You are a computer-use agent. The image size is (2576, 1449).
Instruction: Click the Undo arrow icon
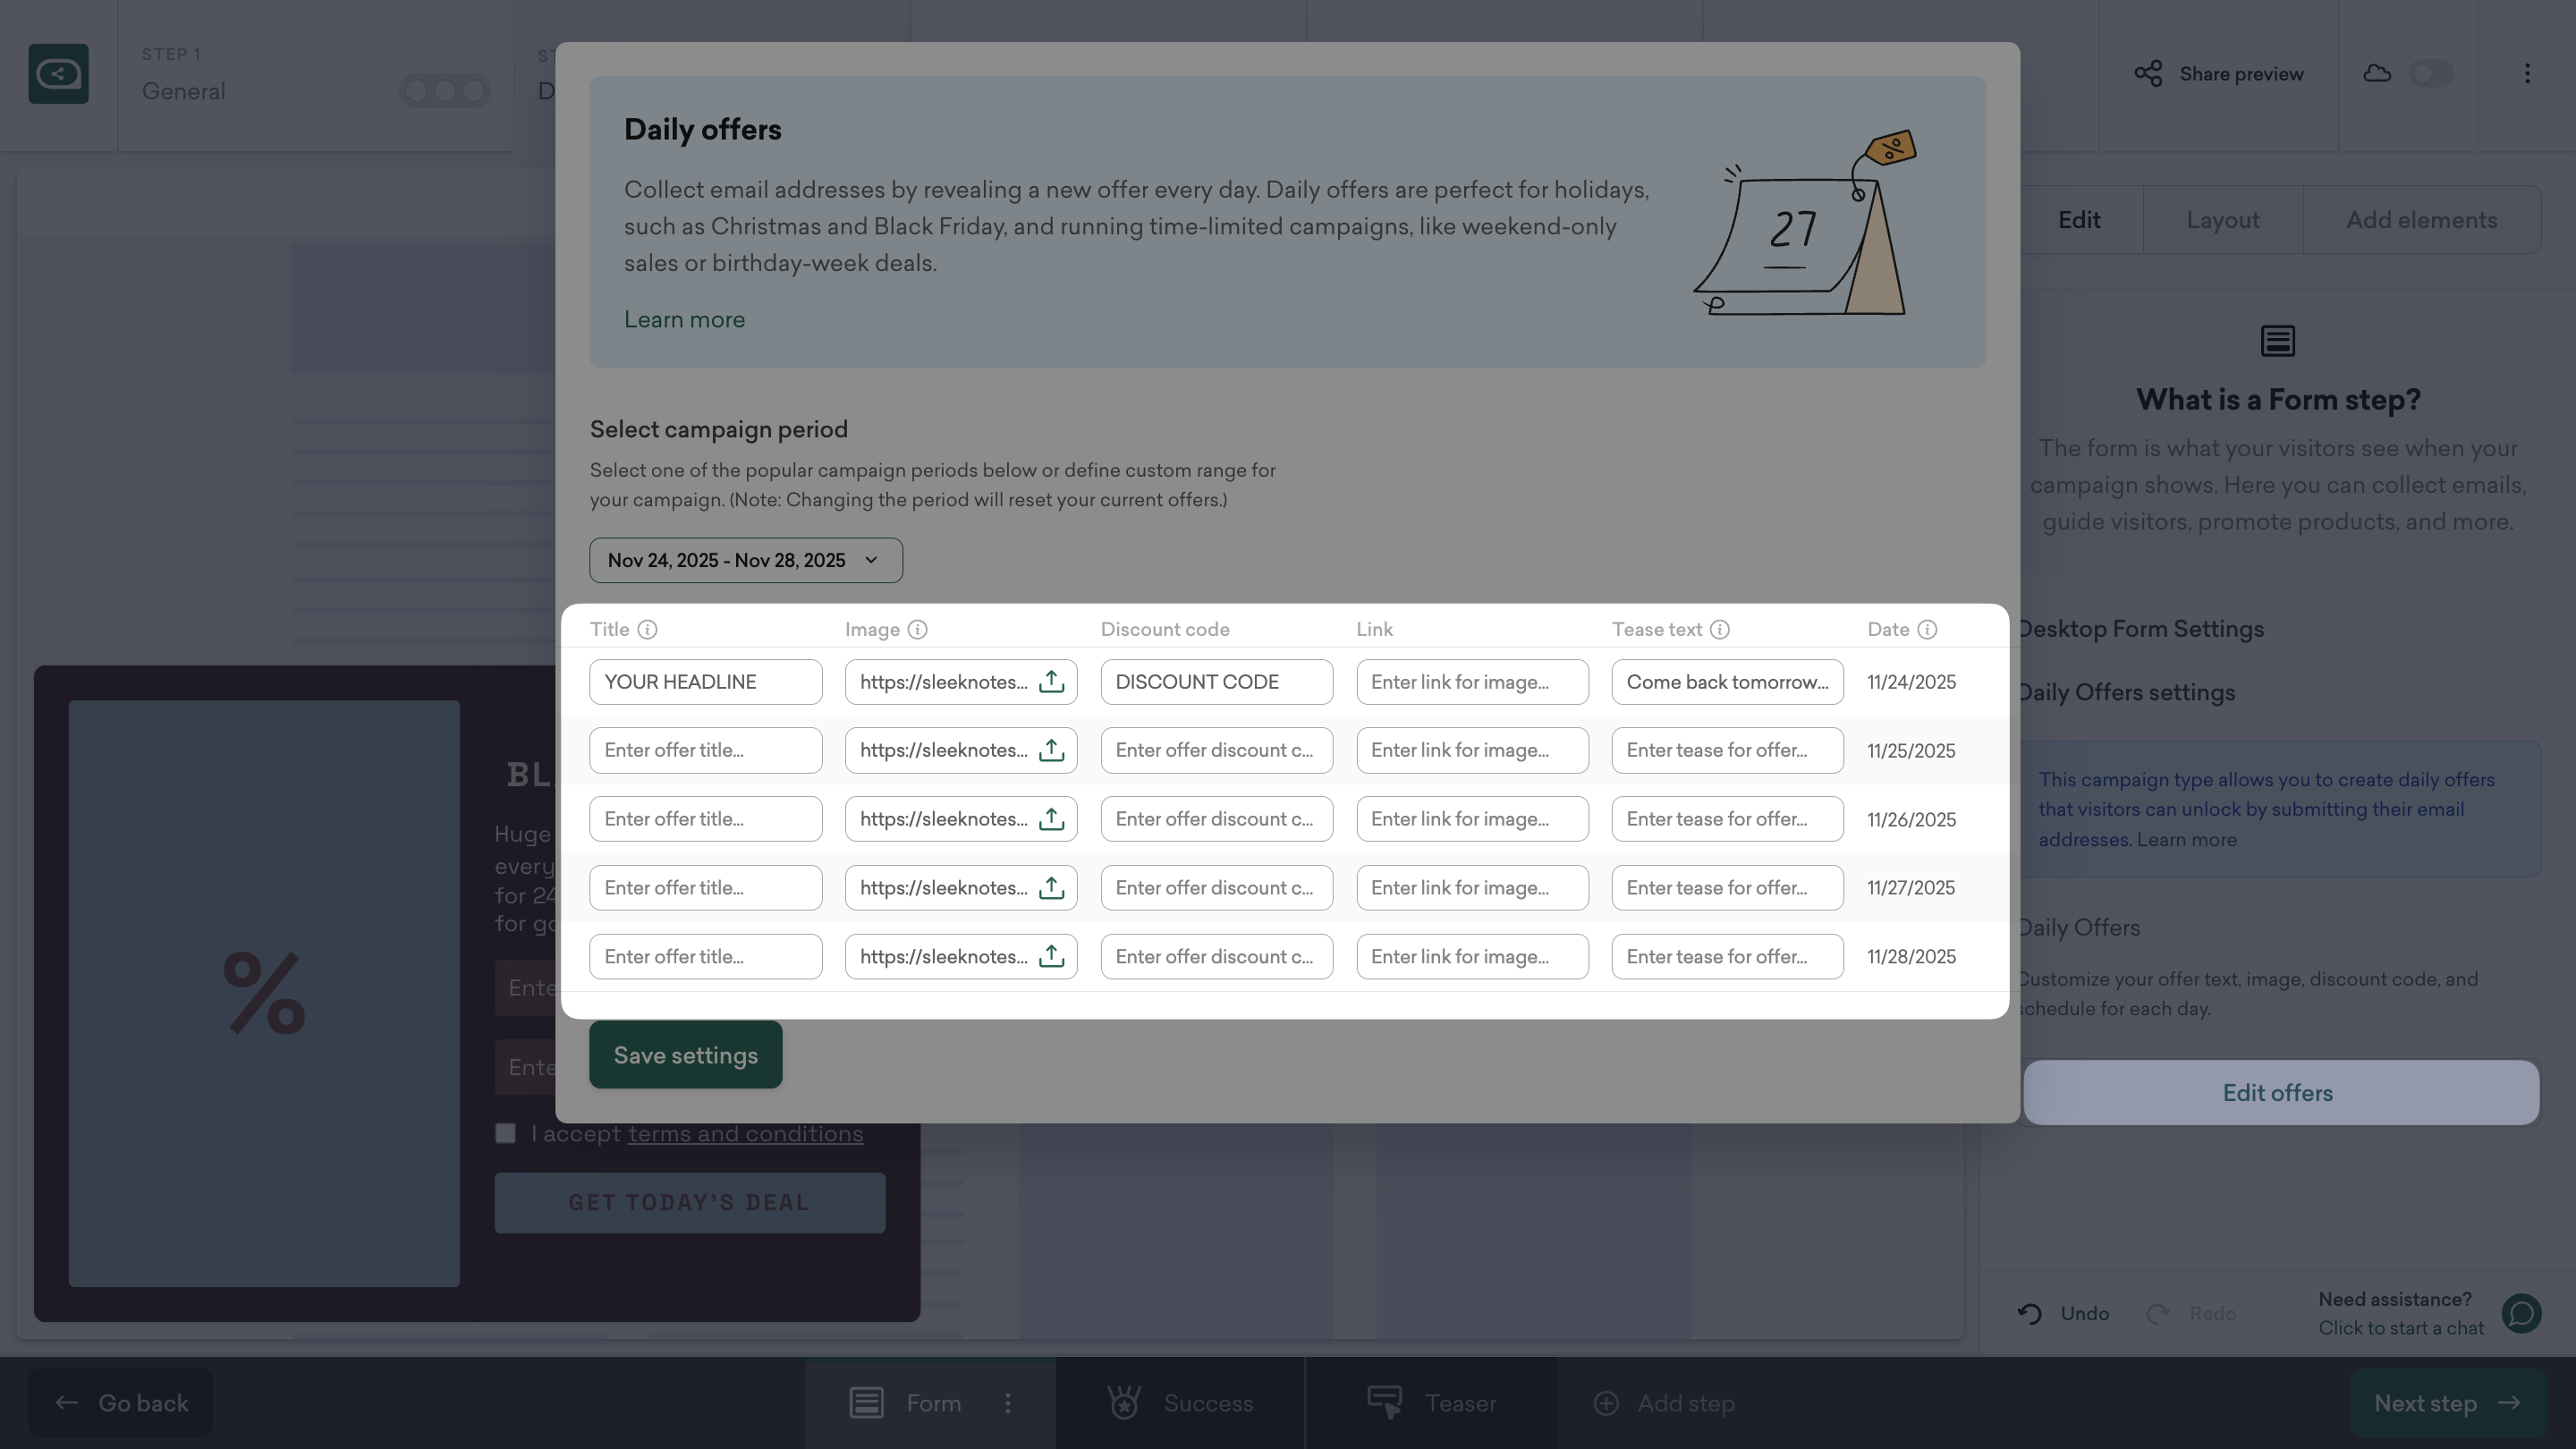[x=2029, y=1313]
